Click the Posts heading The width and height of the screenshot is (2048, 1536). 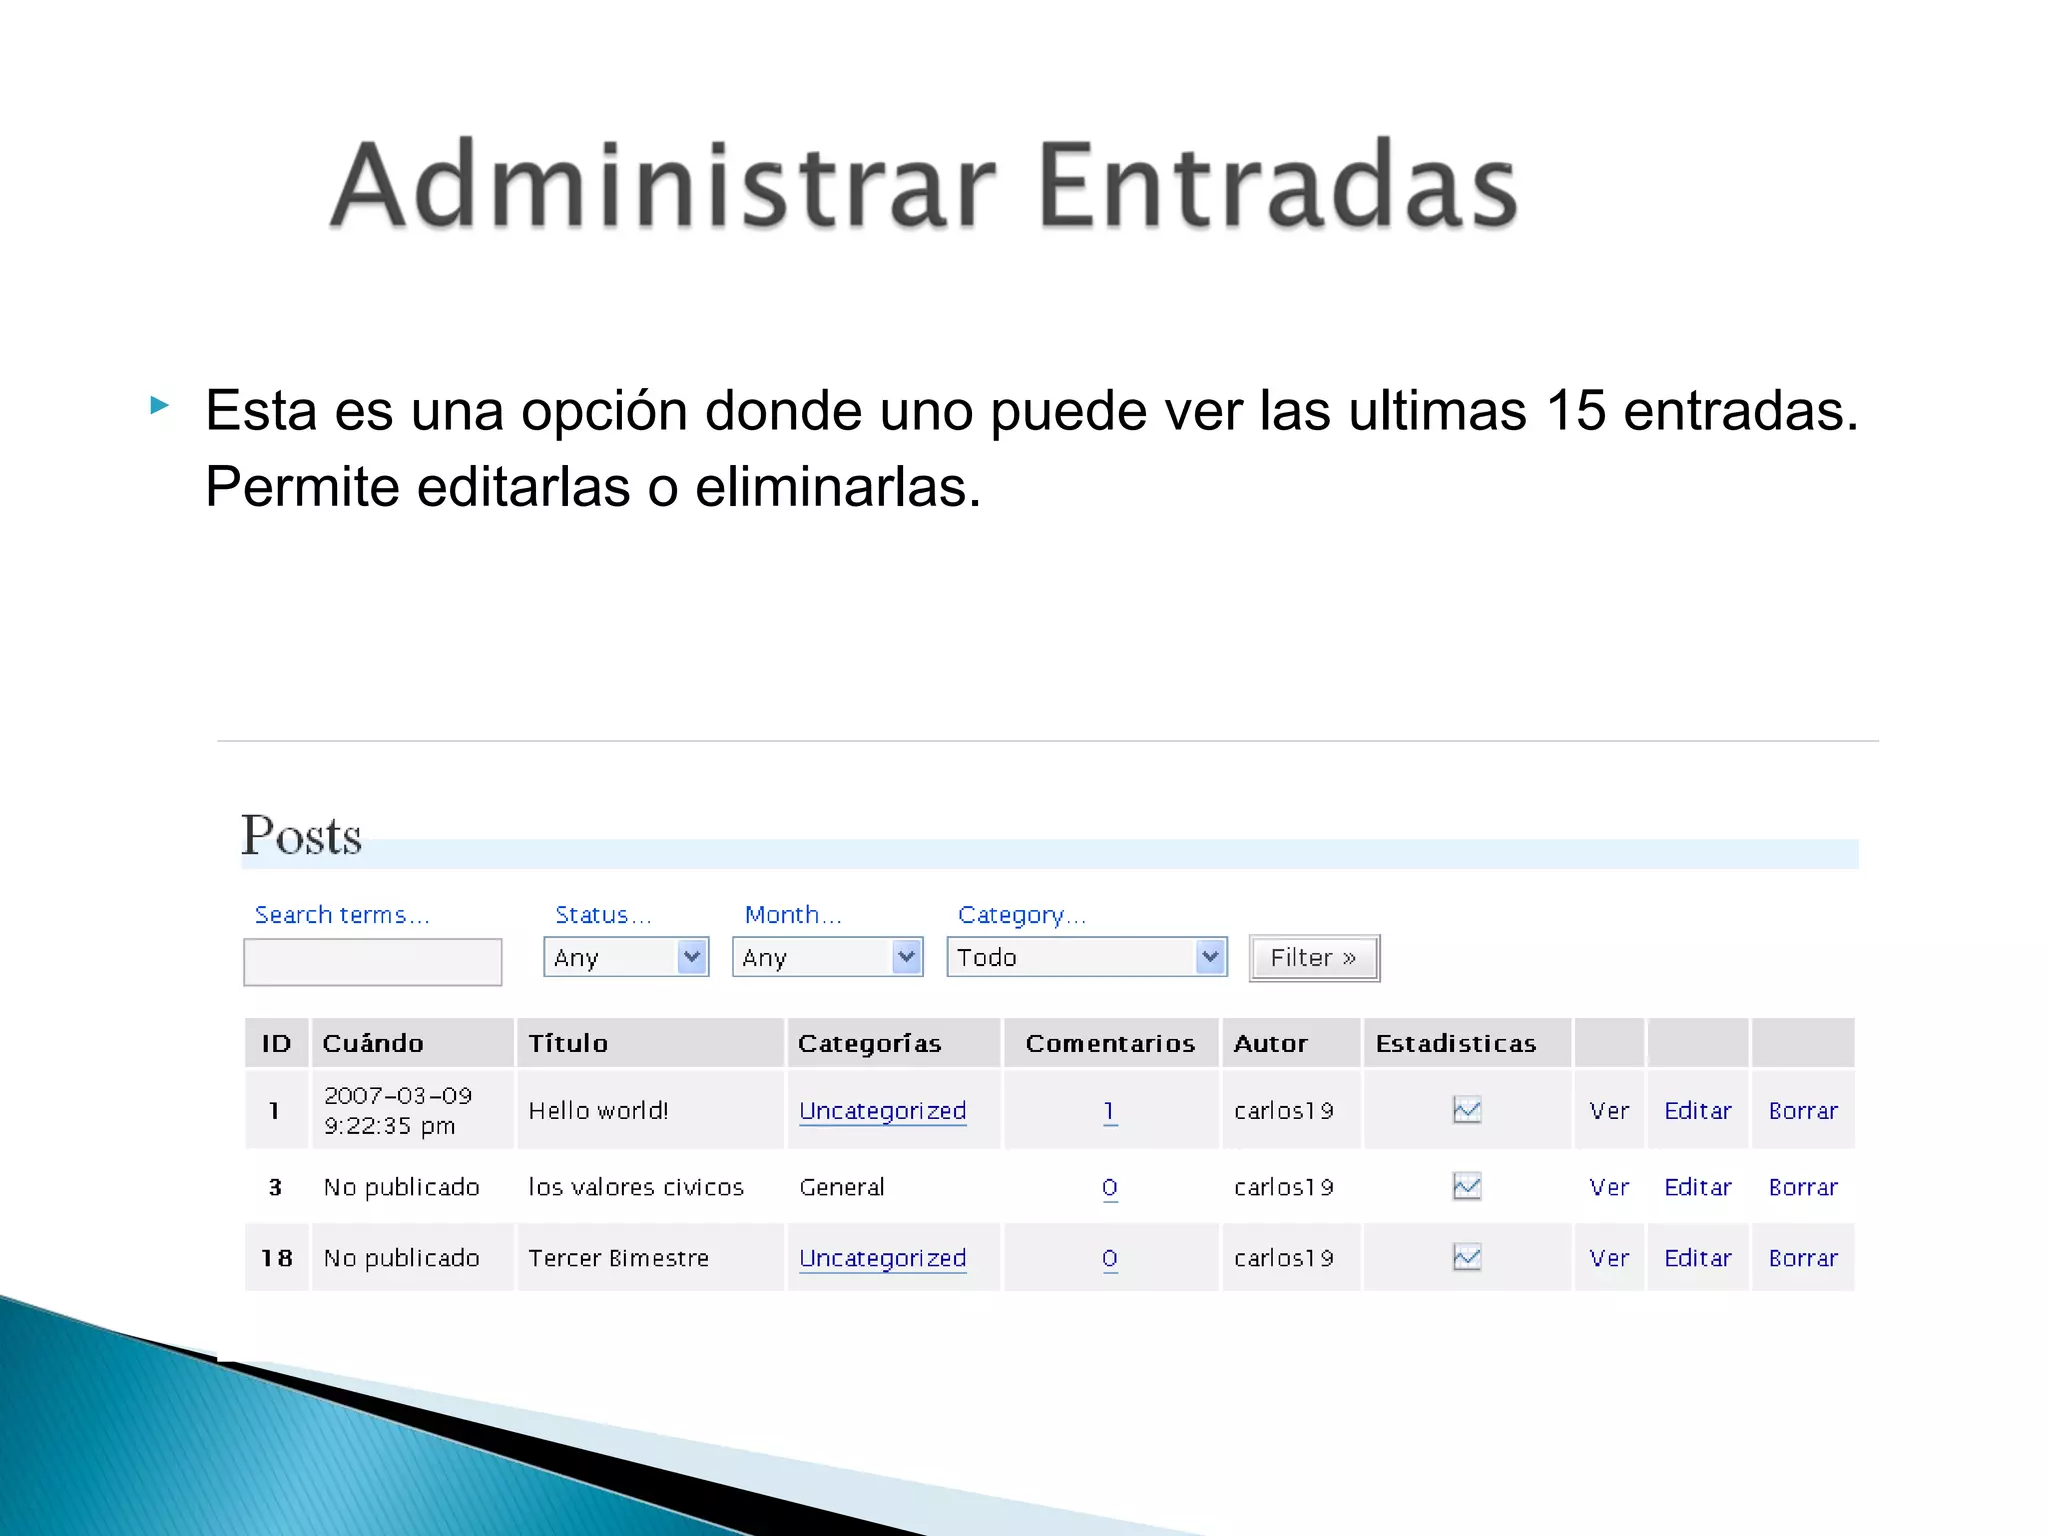click(x=301, y=835)
